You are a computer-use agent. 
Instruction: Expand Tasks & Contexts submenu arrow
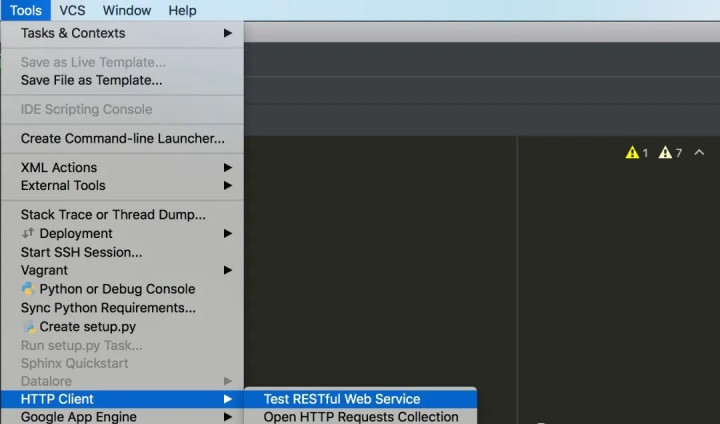(x=227, y=33)
